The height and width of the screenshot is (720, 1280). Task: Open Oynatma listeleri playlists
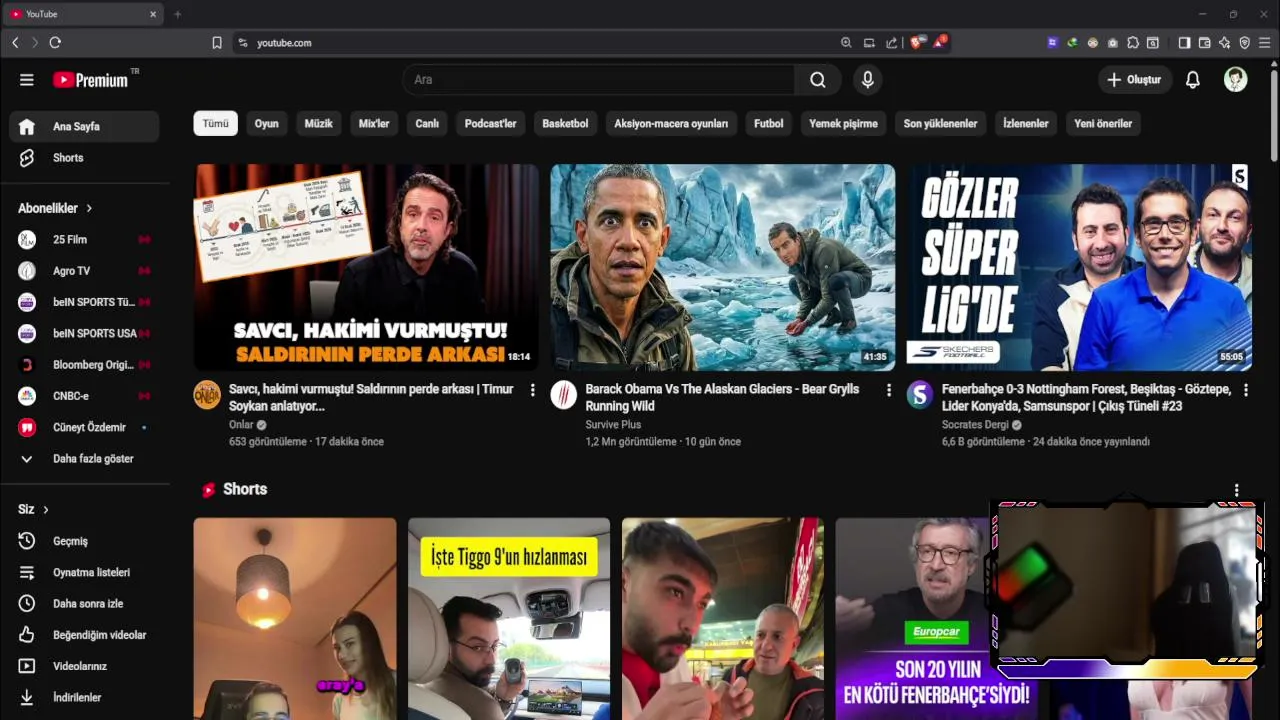(x=84, y=572)
